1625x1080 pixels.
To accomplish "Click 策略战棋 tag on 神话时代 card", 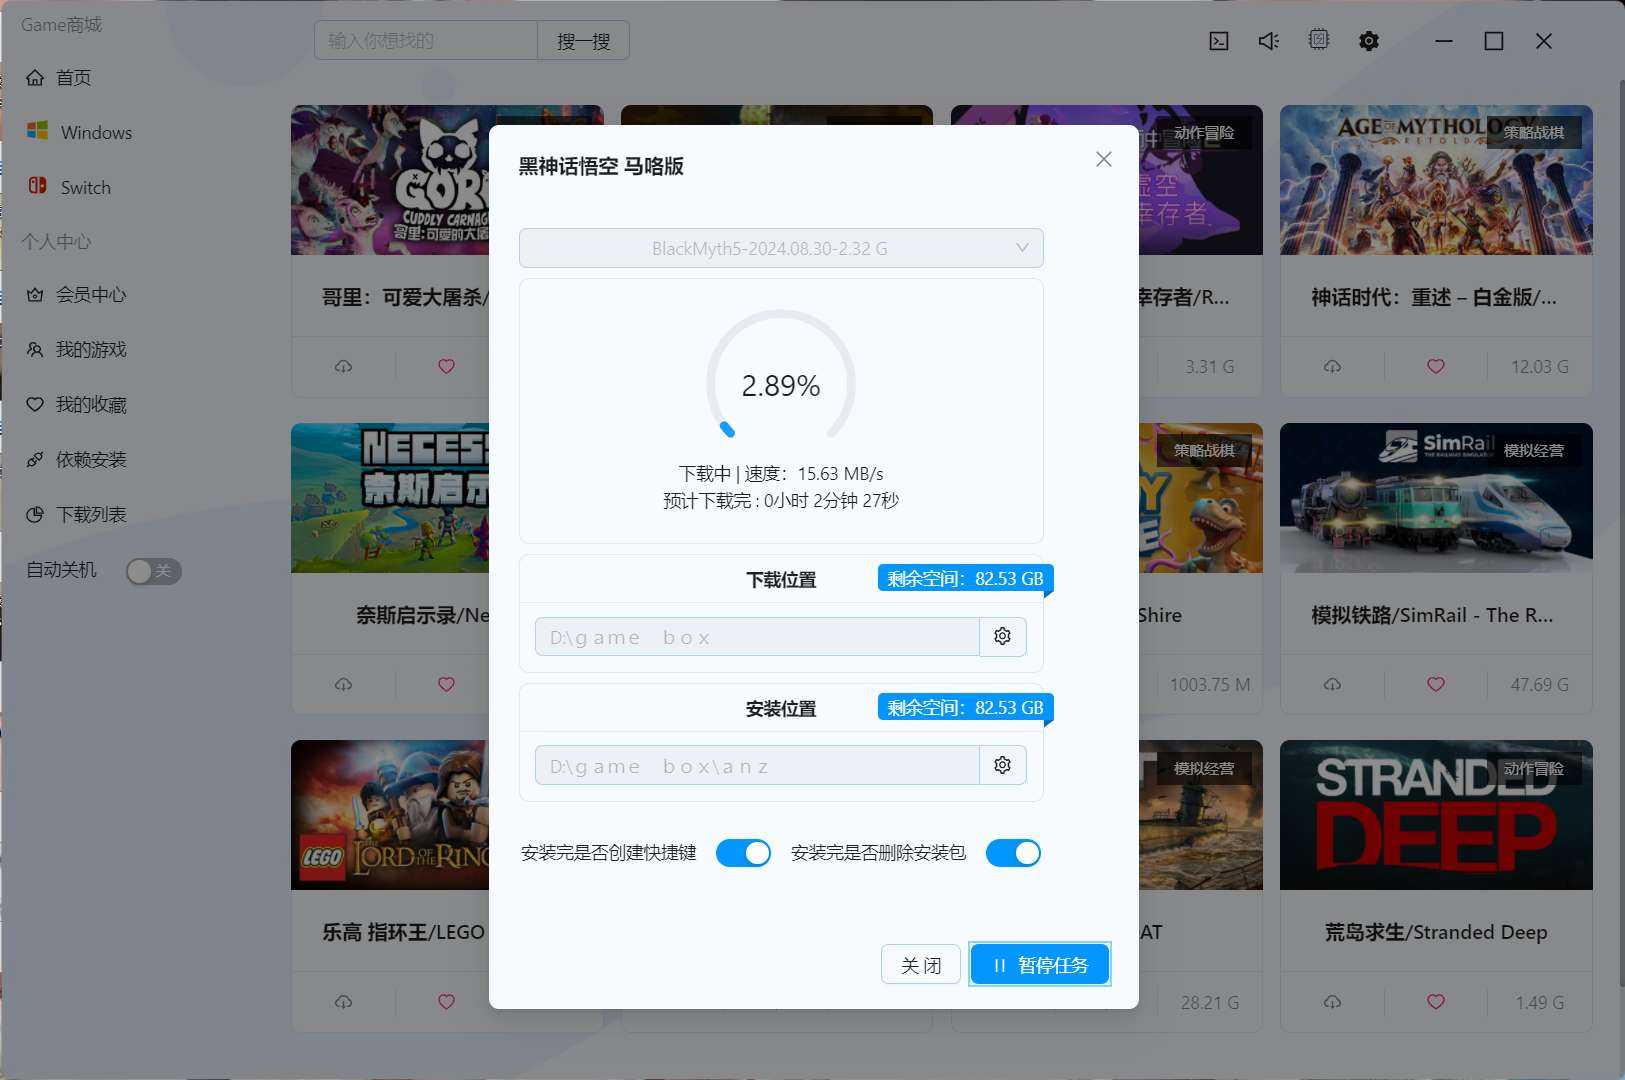I will (1533, 132).
